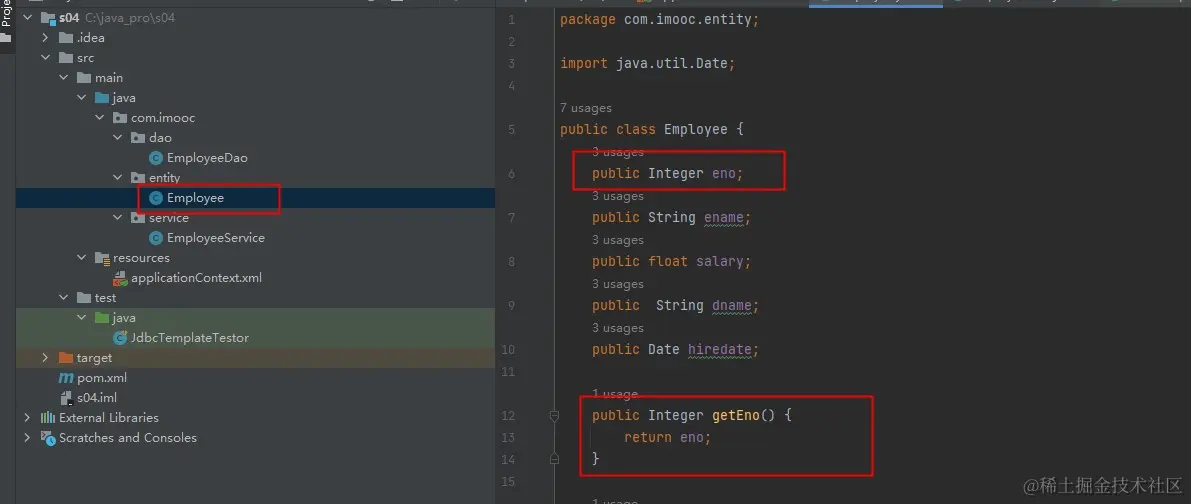Expand External Libraries node

(x=27, y=417)
